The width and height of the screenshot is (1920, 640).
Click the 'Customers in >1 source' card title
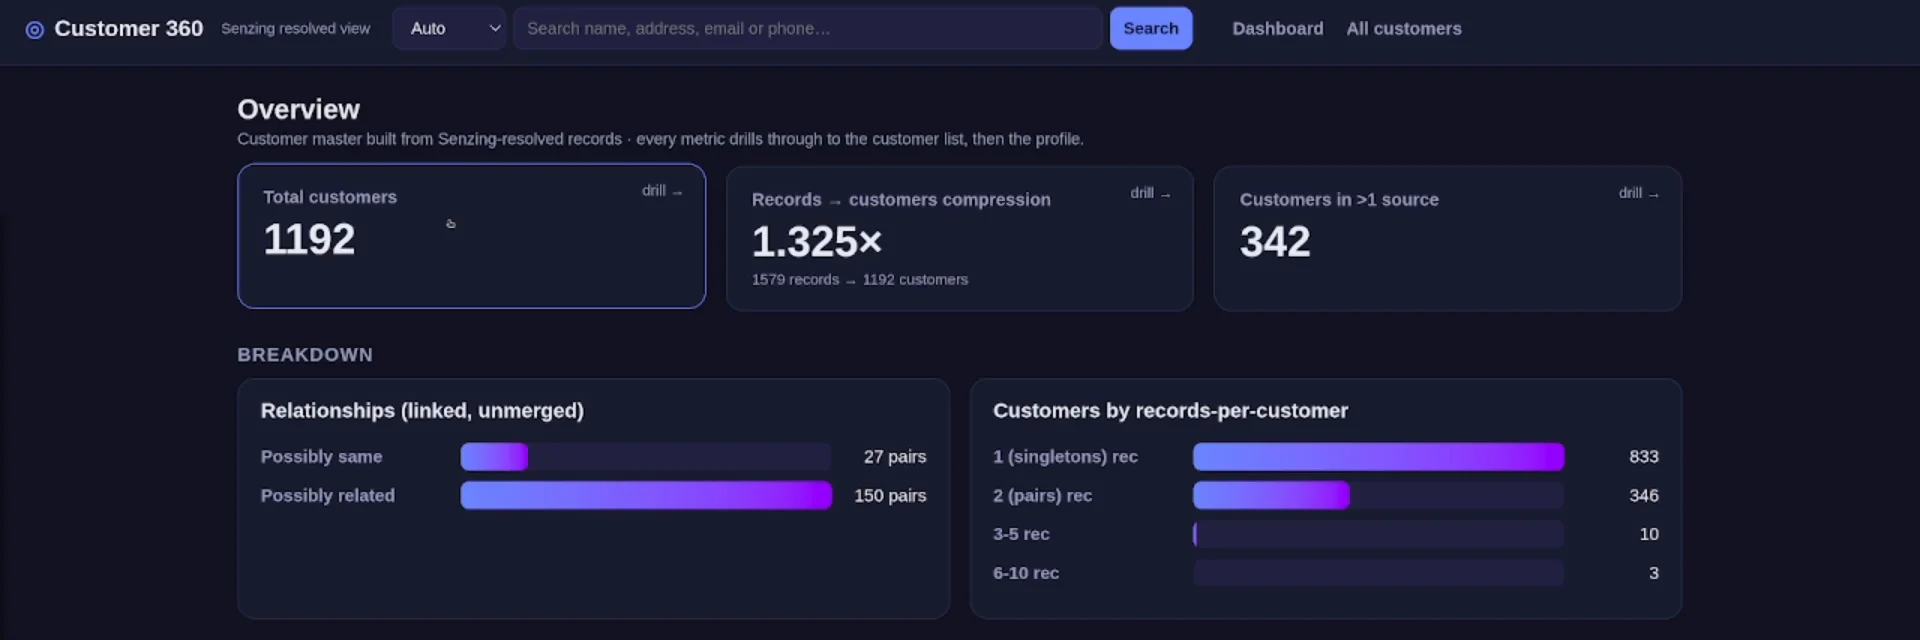(1339, 200)
